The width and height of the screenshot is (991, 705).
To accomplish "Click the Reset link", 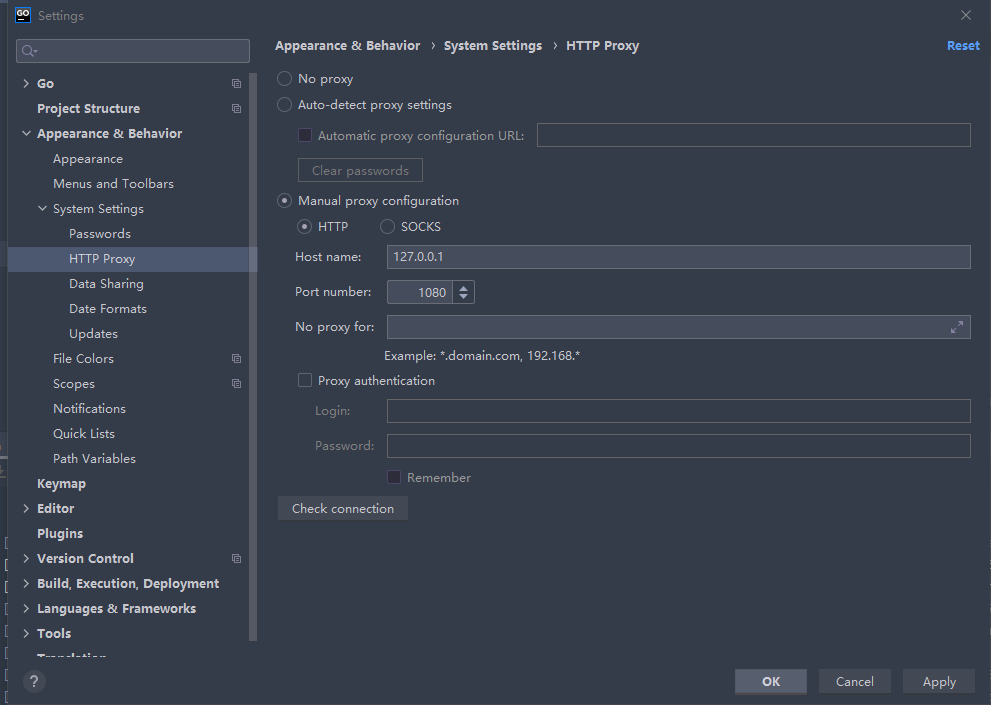I will point(963,46).
